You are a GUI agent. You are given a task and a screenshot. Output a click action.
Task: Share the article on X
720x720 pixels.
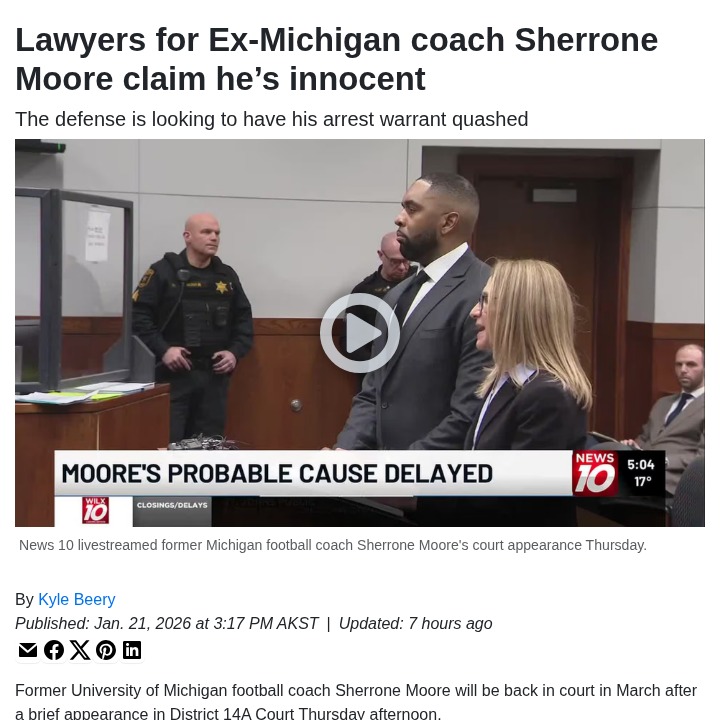pyautogui.click(x=80, y=650)
